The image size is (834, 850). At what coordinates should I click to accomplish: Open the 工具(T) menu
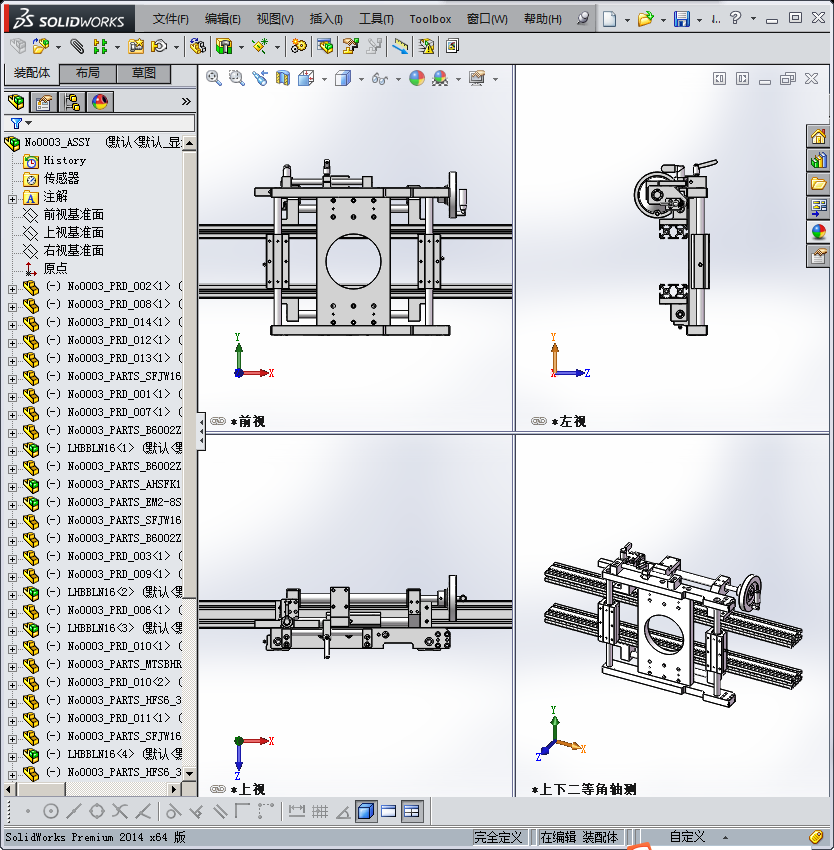click(x=376, y=19)
